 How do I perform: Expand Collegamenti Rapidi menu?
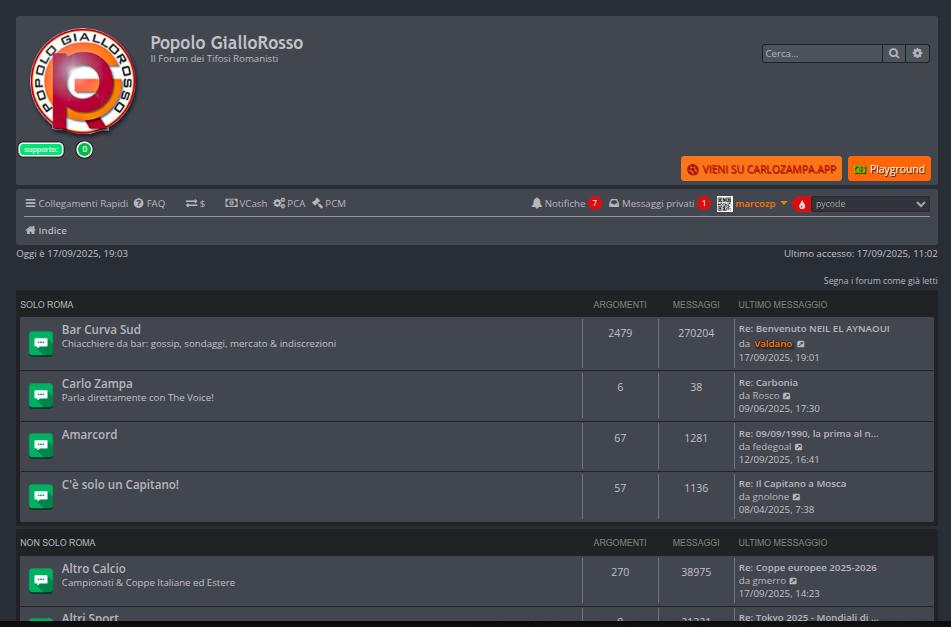tap(76, 203)
